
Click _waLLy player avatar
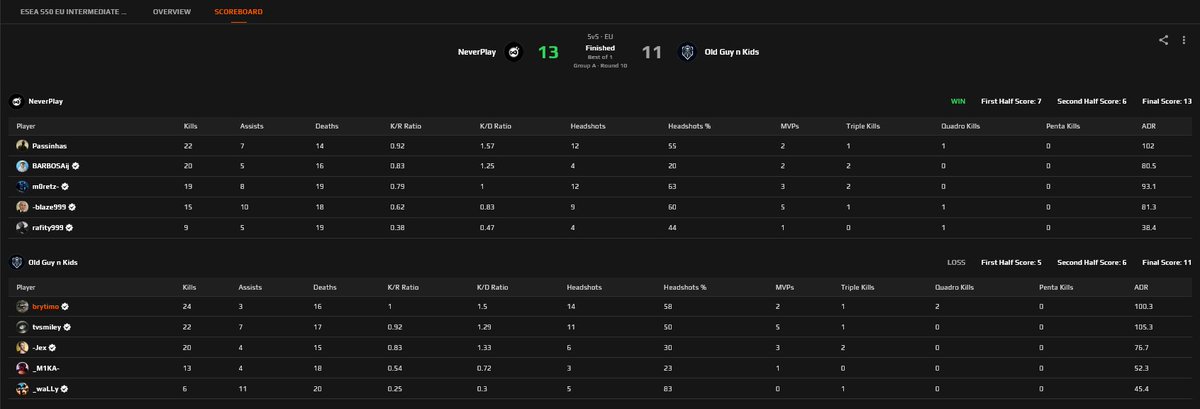pyautogui.click(x=22, y=388)
